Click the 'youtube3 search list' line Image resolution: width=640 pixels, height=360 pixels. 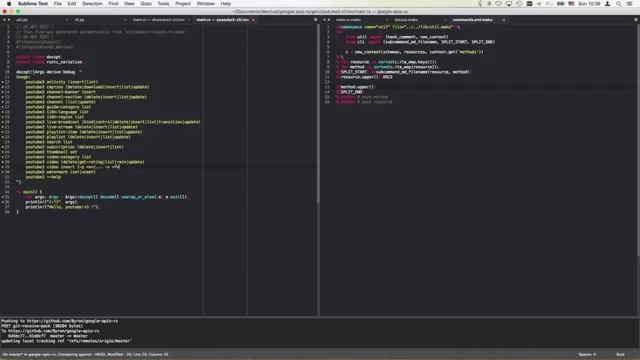pyautogui.click(x=49, y=142)
